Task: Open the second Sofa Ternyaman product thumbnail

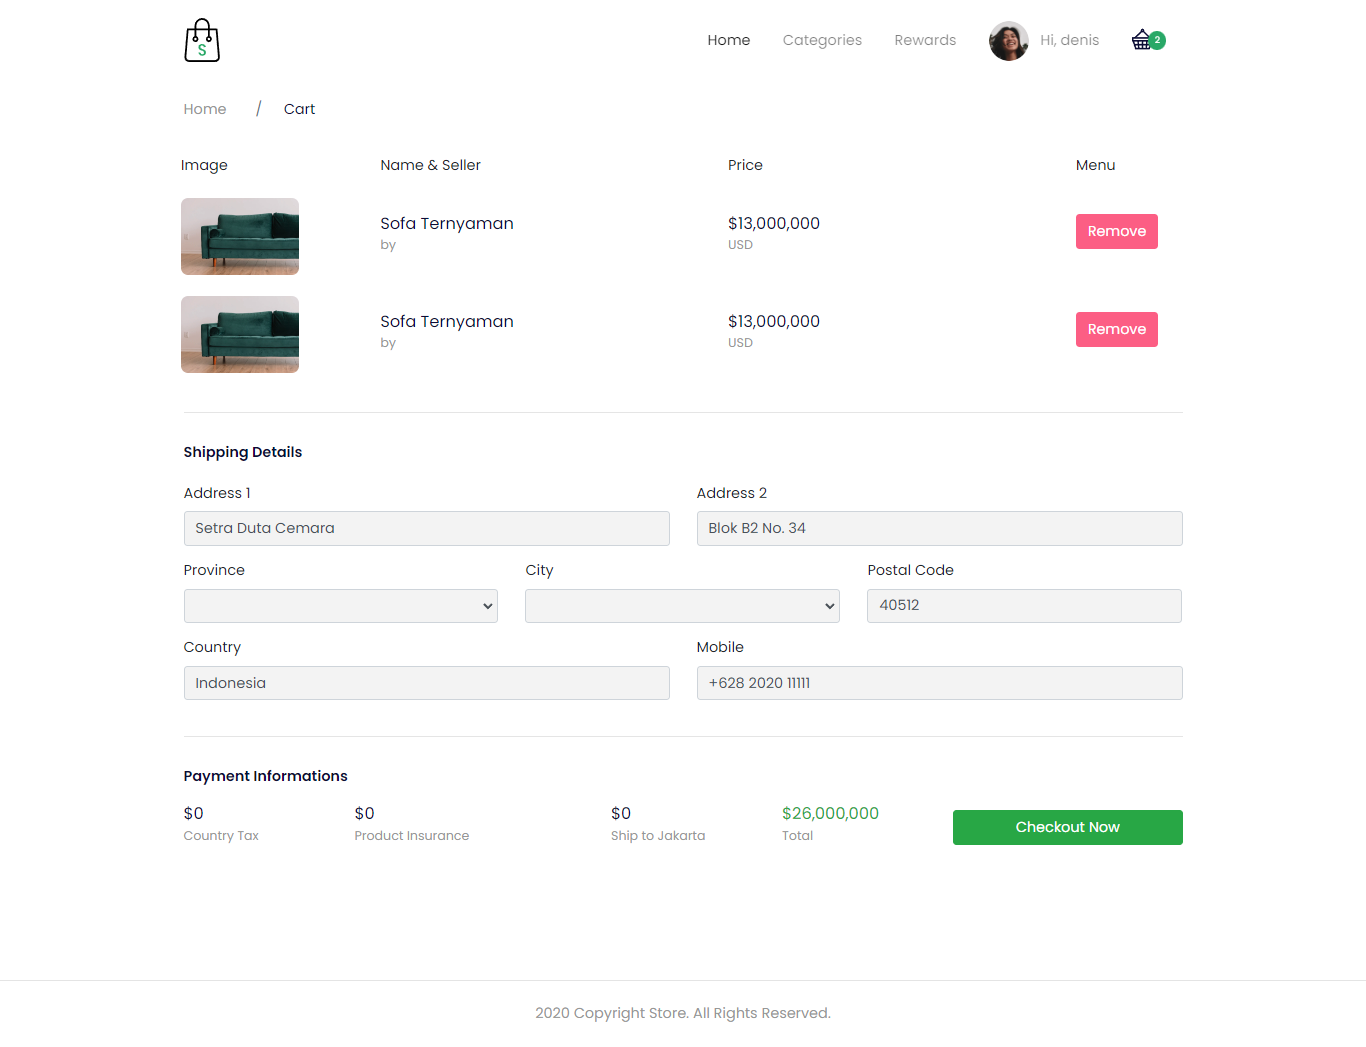Action: 239,334
